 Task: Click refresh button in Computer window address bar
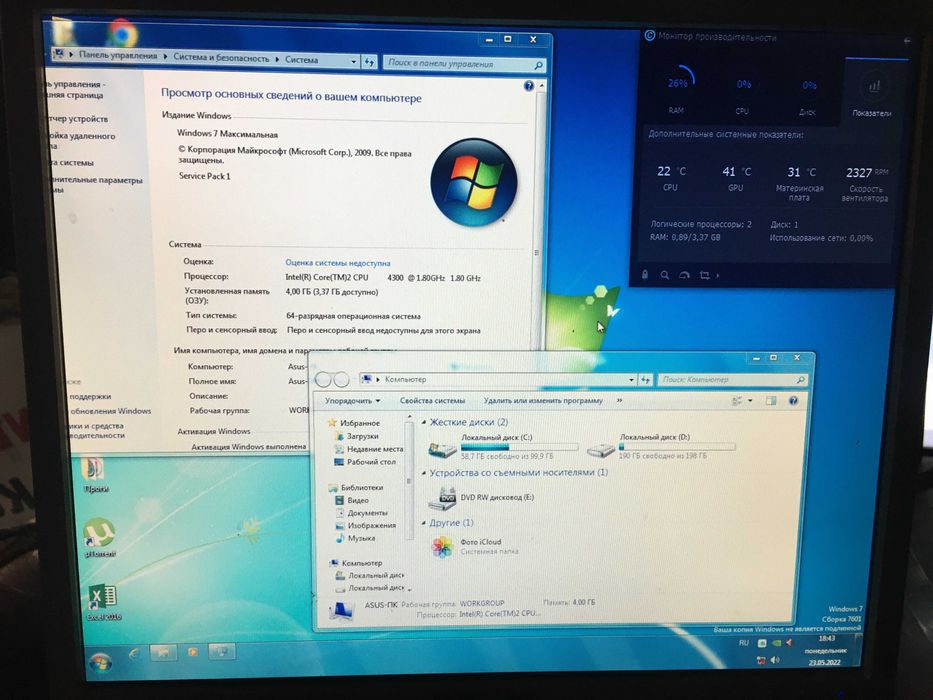[x=646, y=379]
